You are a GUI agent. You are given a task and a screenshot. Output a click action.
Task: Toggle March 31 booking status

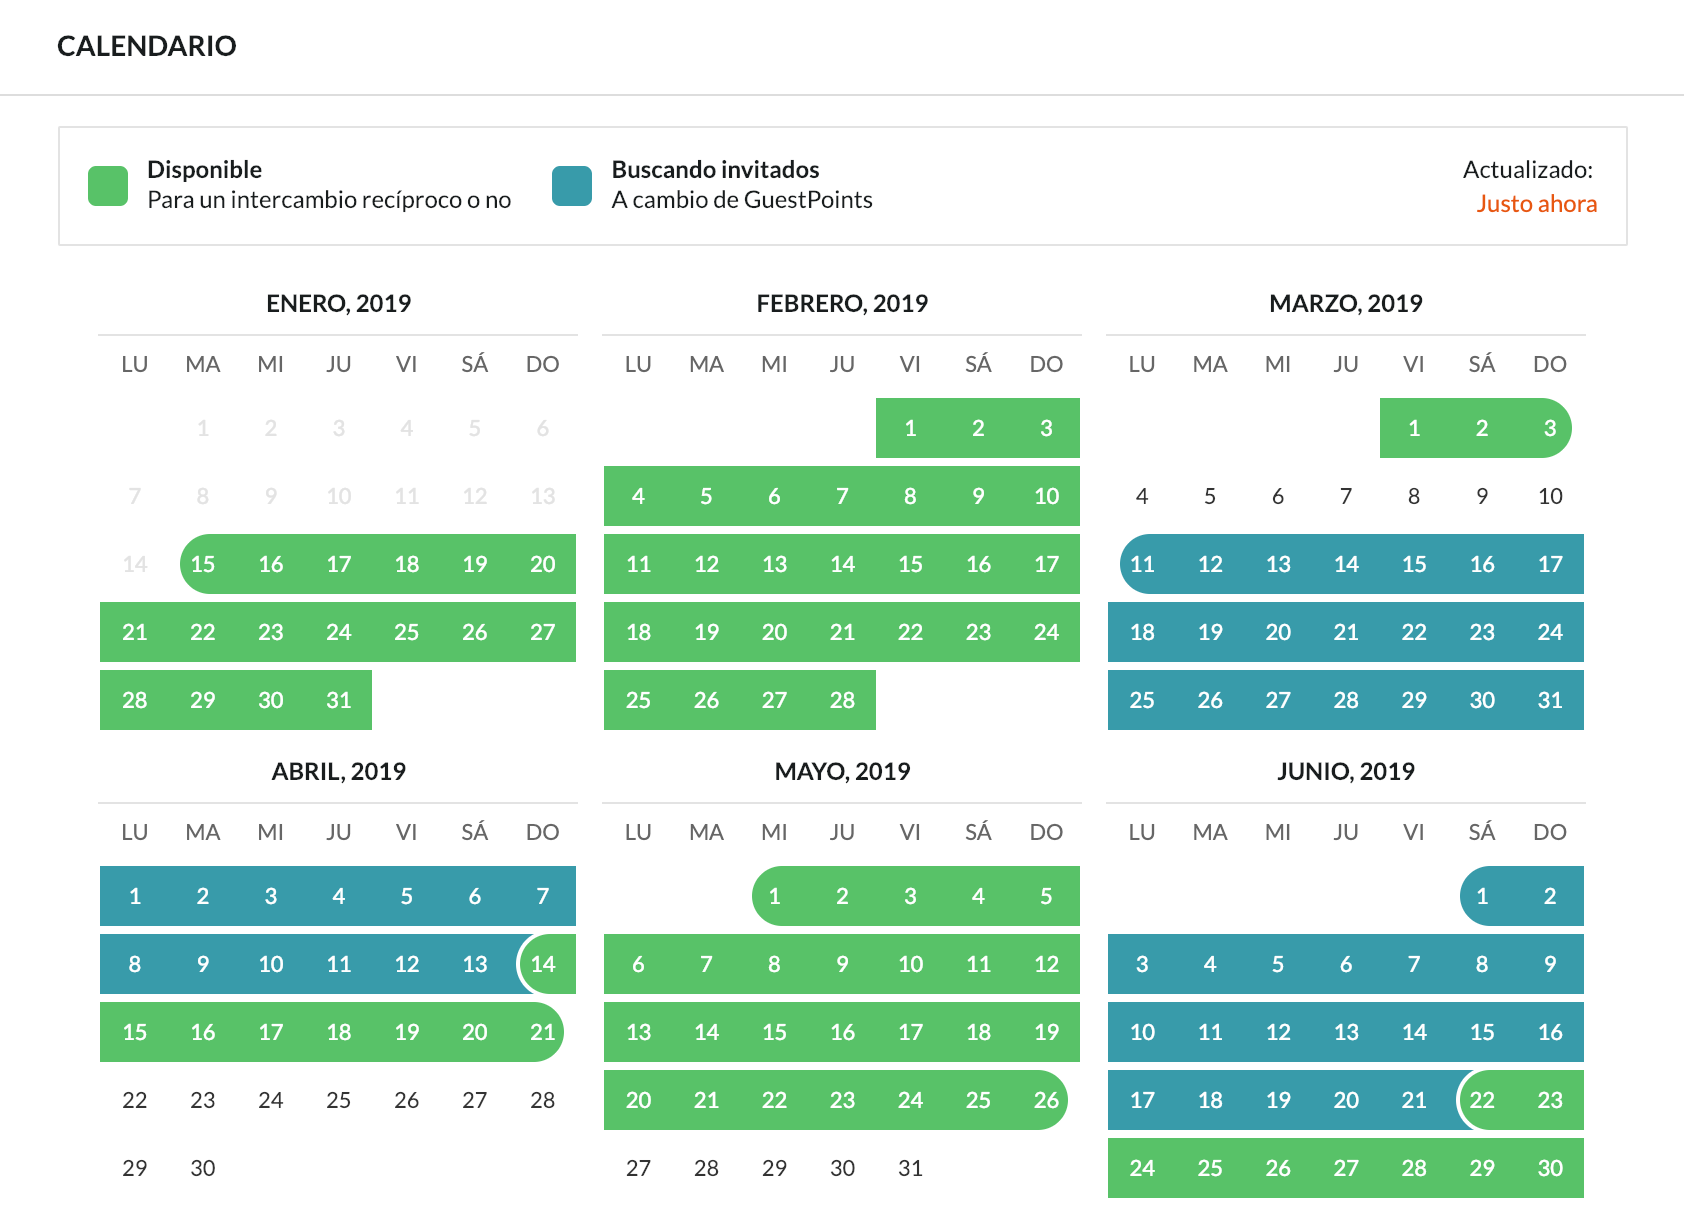[1550, 700]
